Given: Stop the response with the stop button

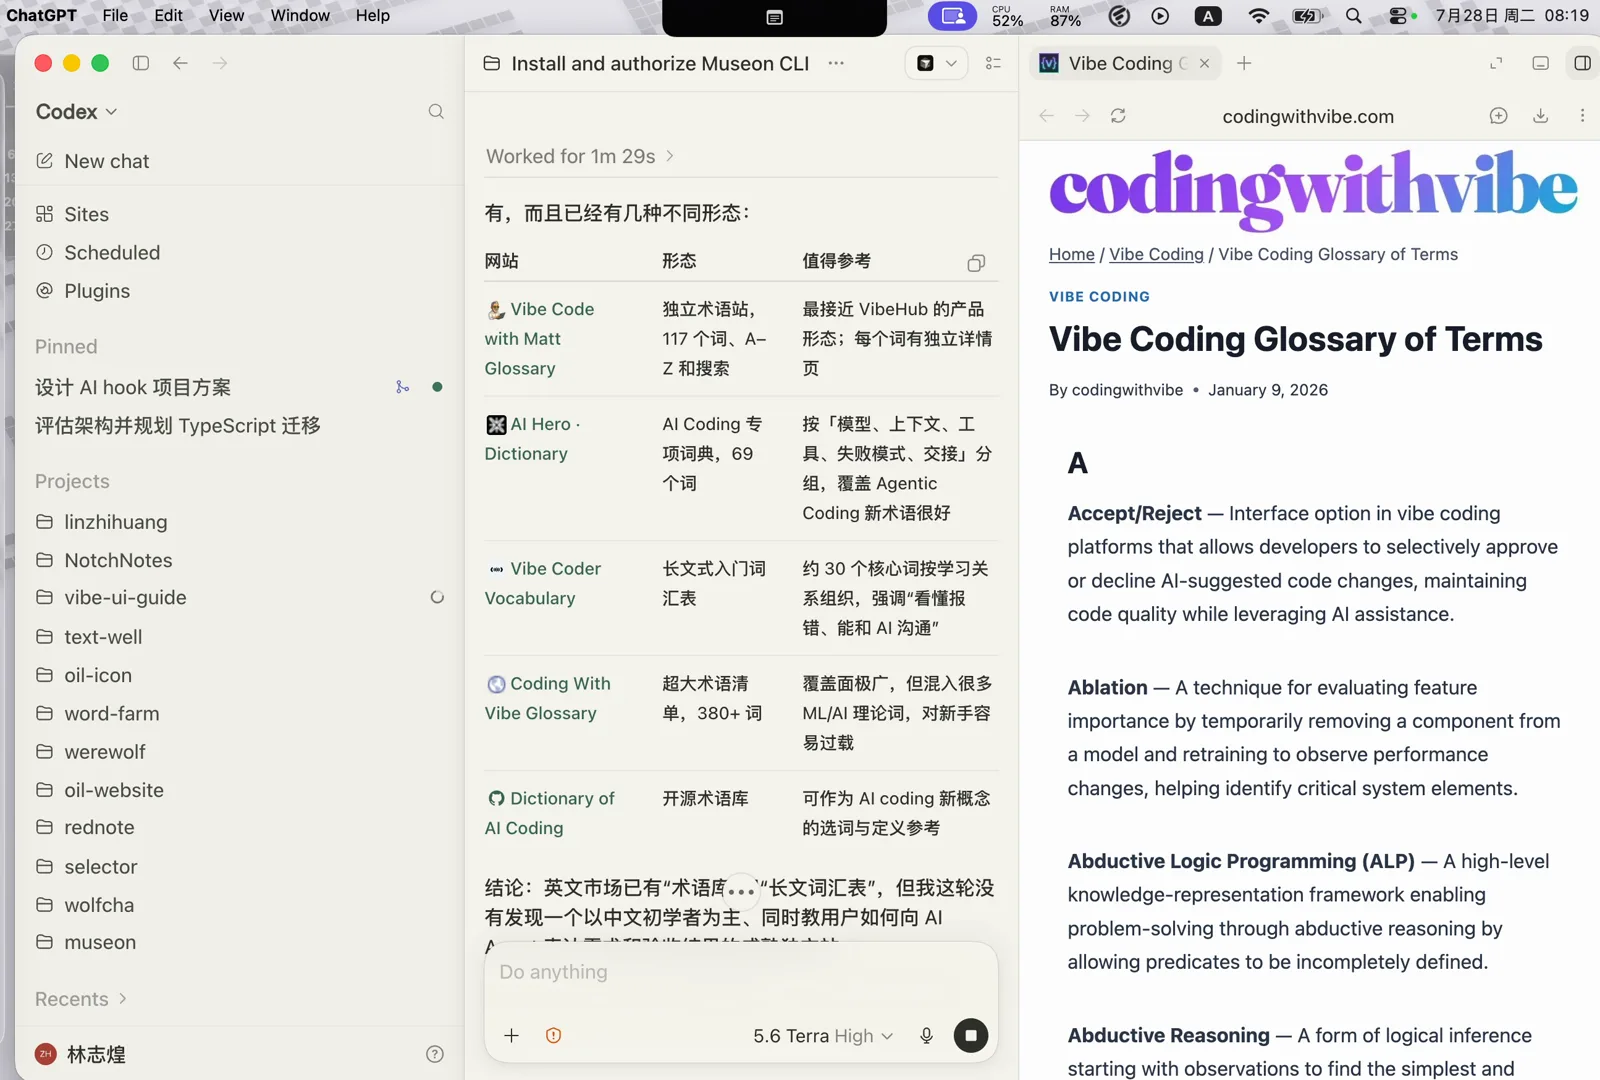Looking at the screenshot, I should [x=971, y=1035].
